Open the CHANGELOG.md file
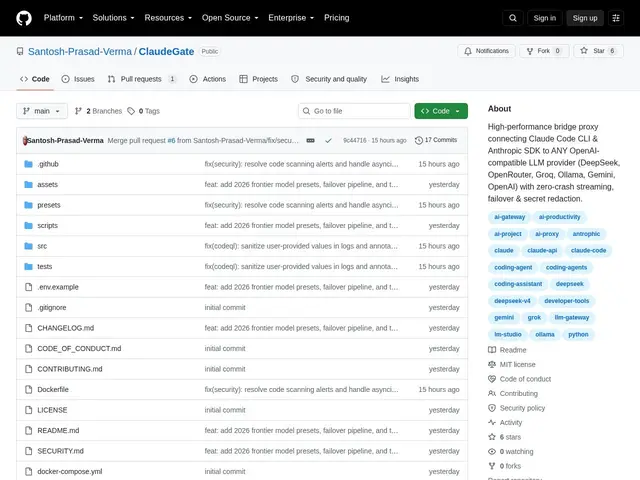The image size is (640, 480). click(66, 328)
